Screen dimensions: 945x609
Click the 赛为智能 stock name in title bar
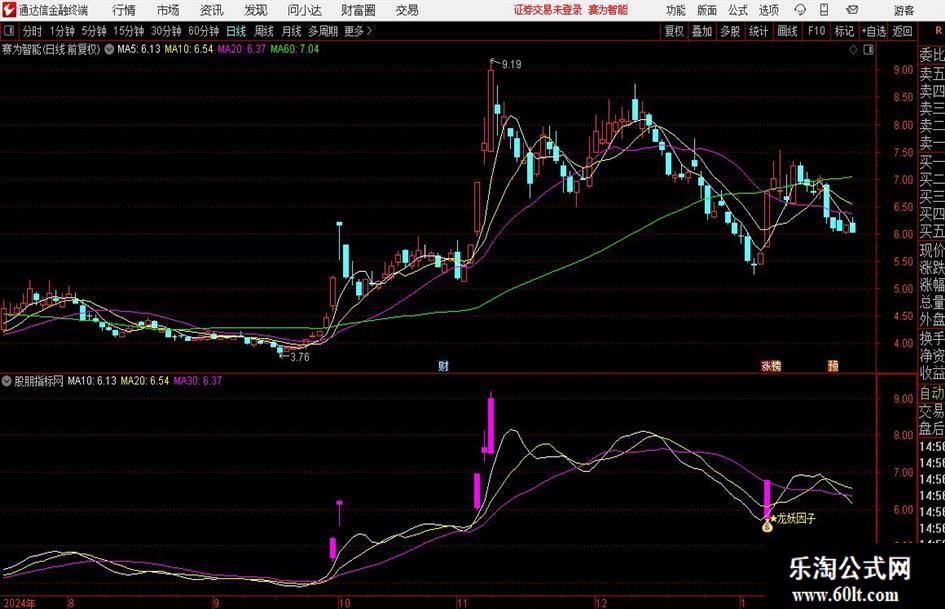coord(608,10)
